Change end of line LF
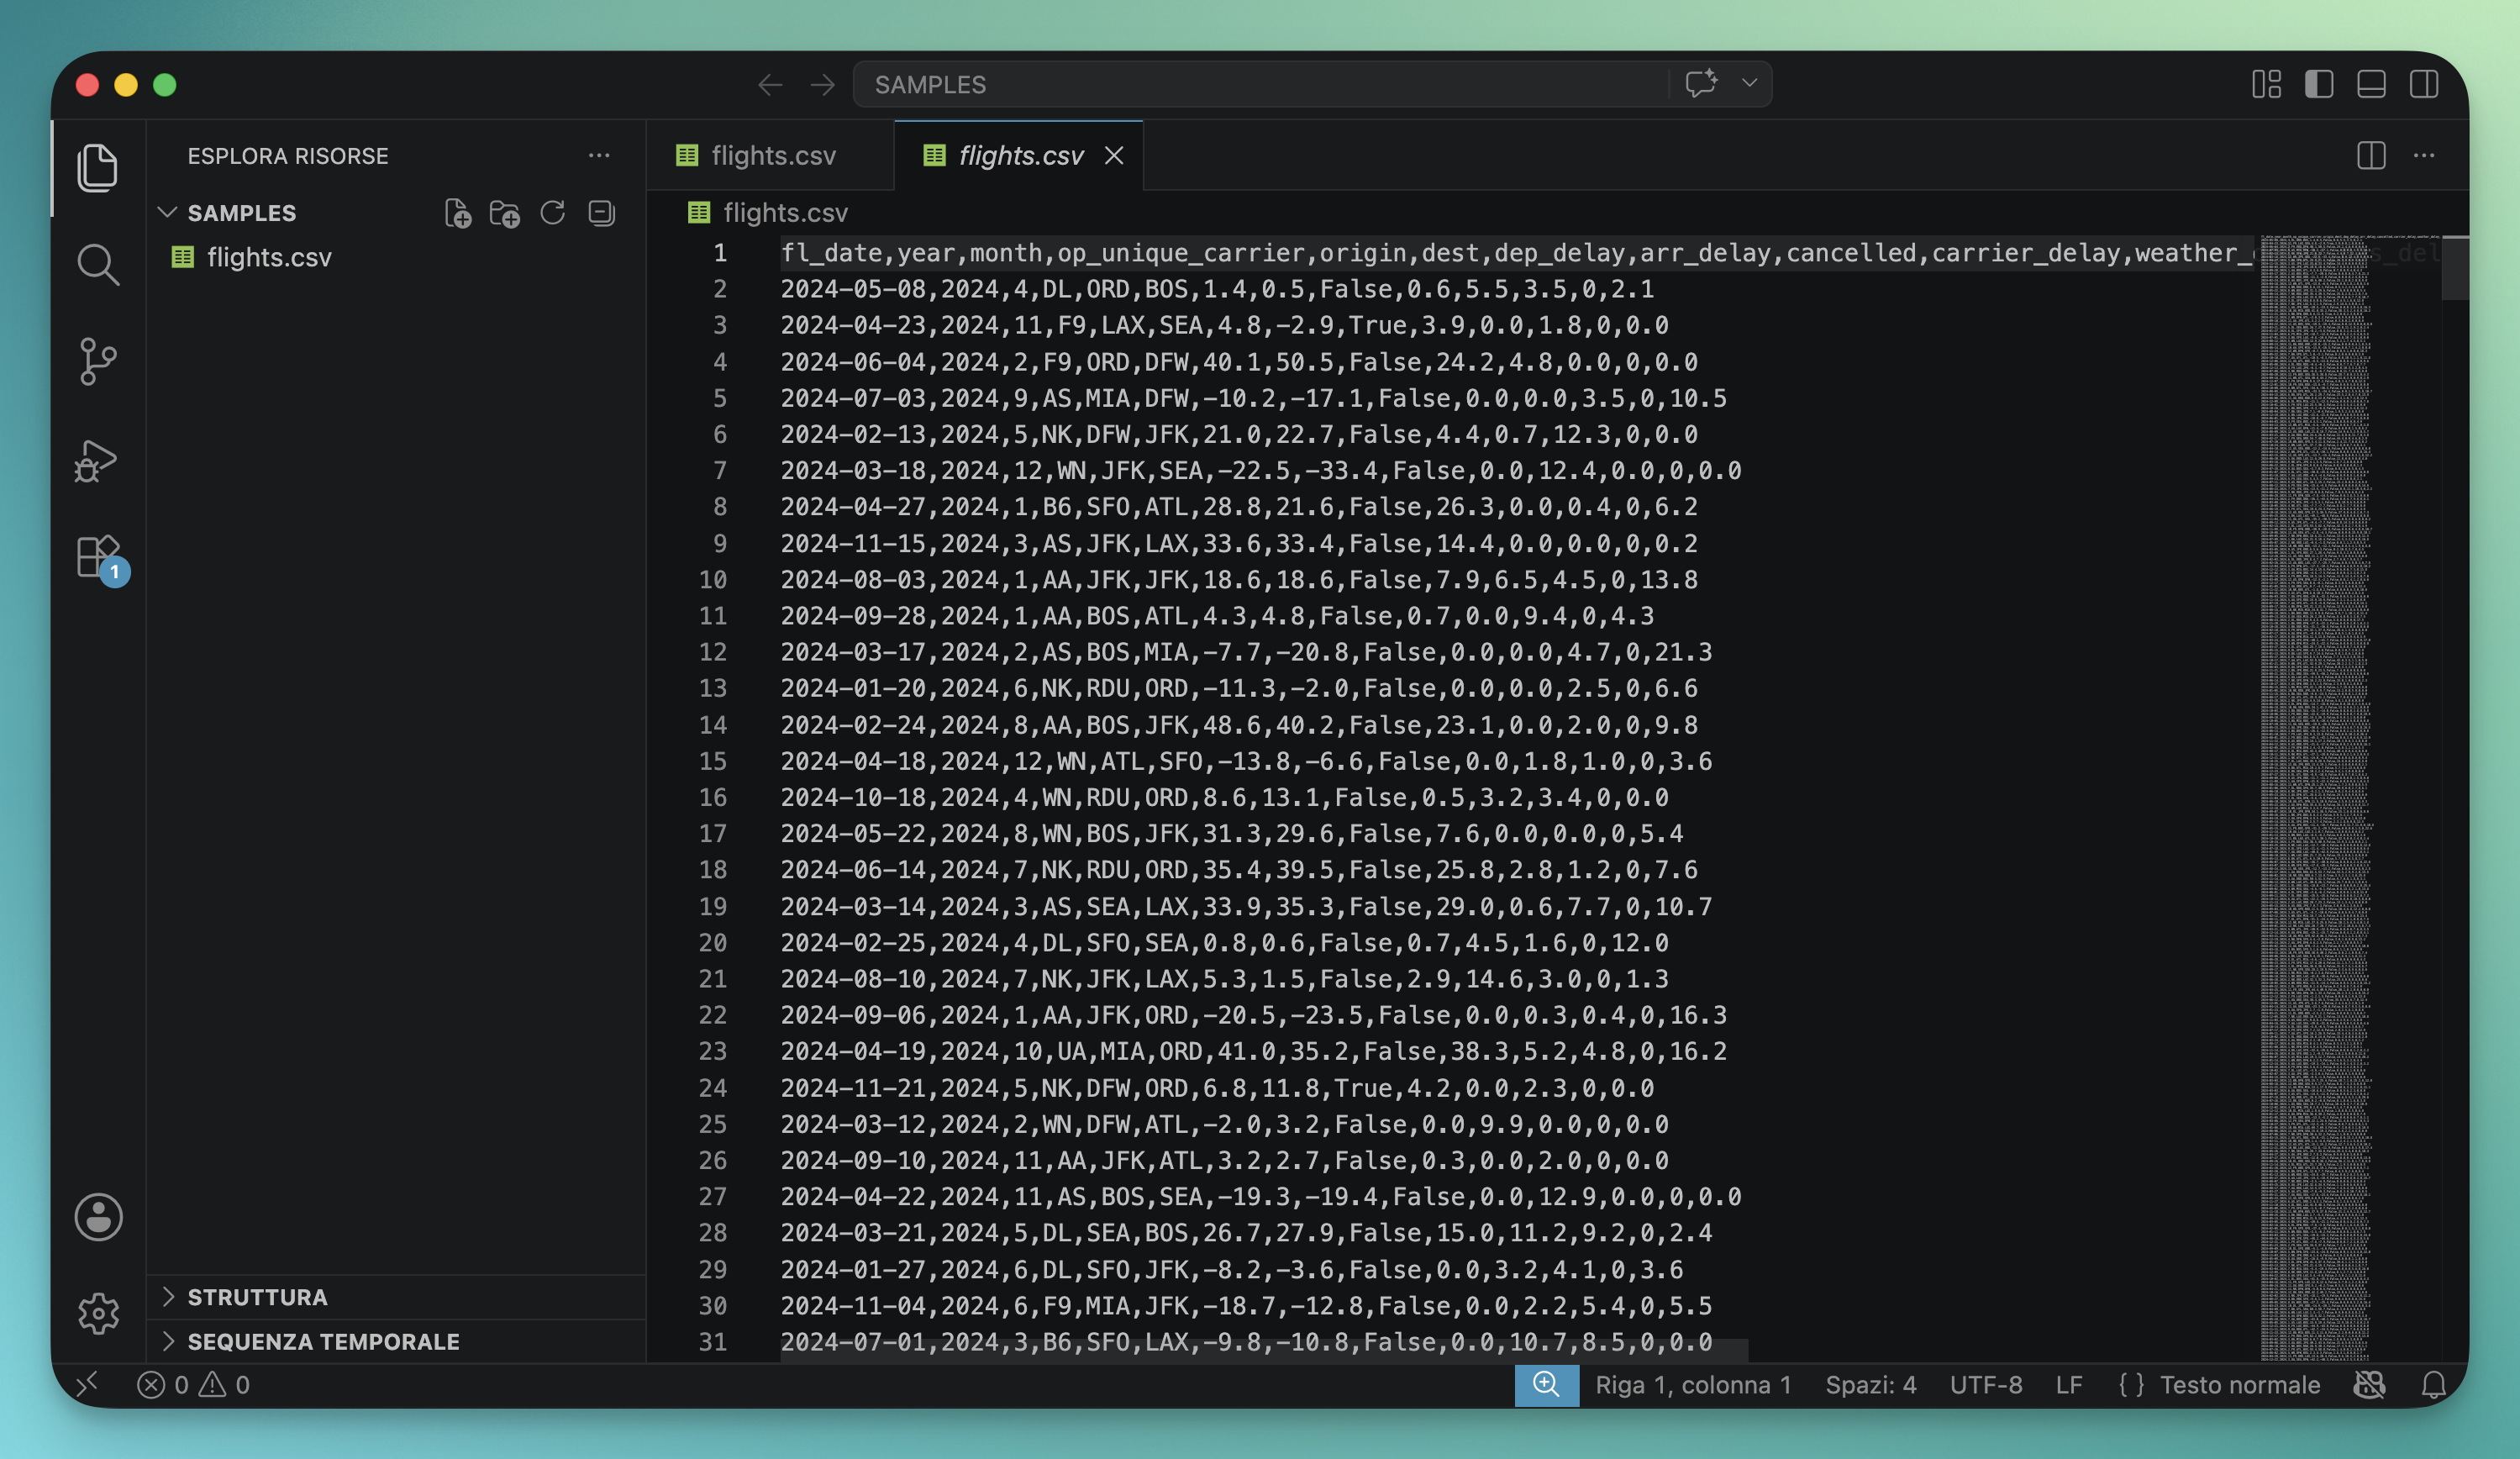Viewport: 2520px width, 1459px height. tap(2069, 1384)
